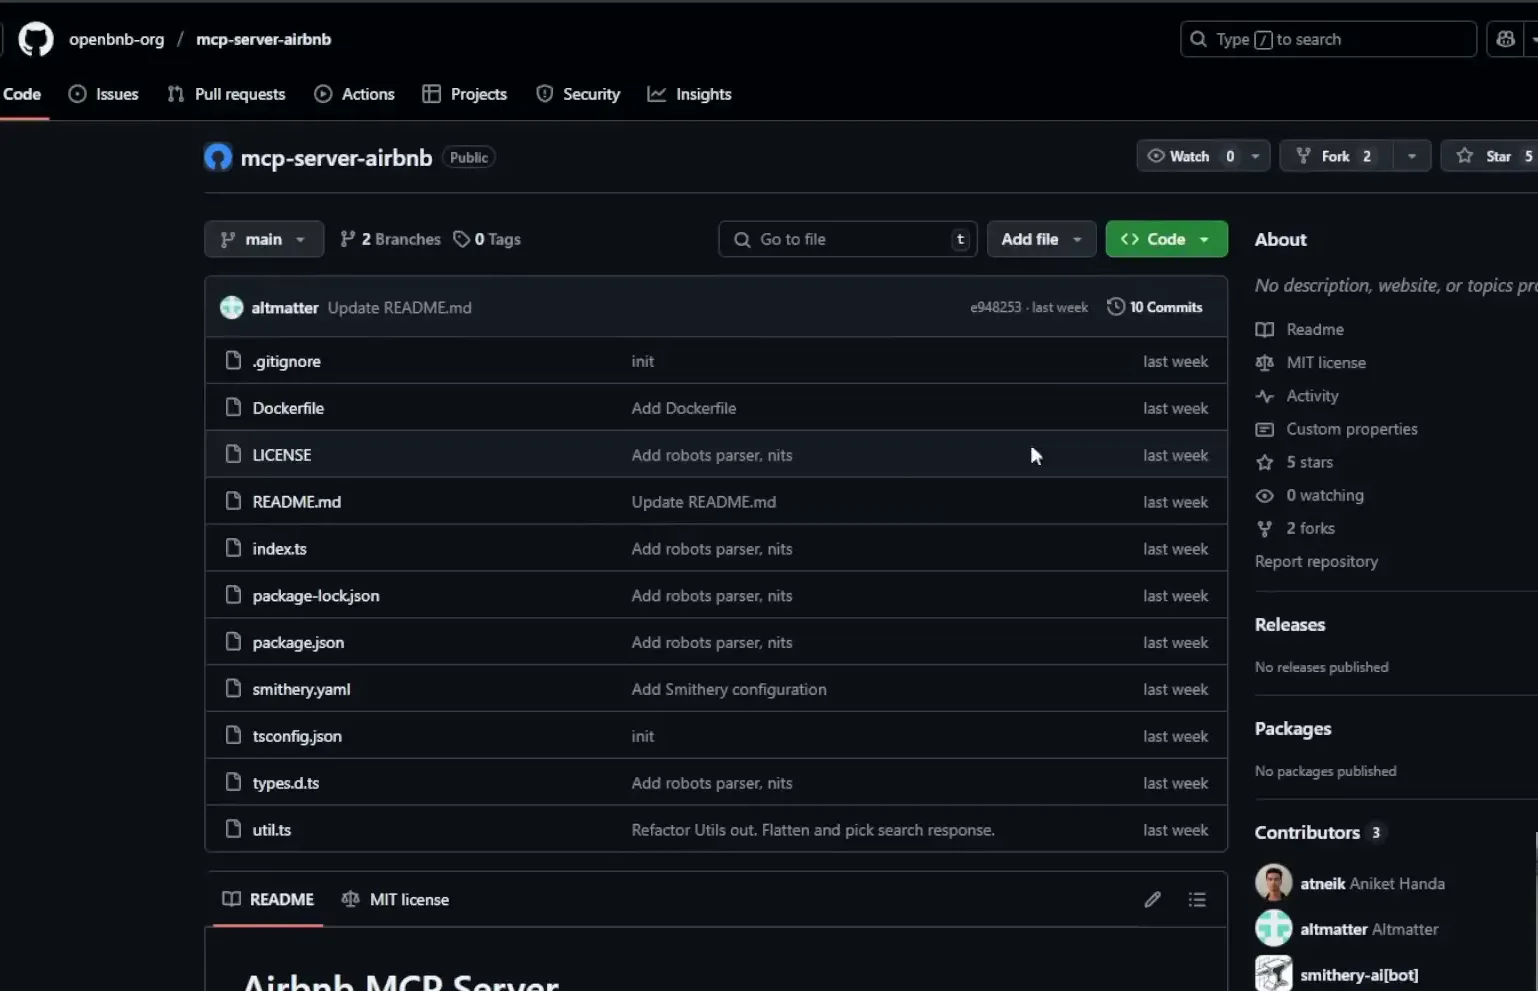This screenshot has width=1538, height=991.
Task: Open the Issues tab
Action: click(x=103, y=94)
